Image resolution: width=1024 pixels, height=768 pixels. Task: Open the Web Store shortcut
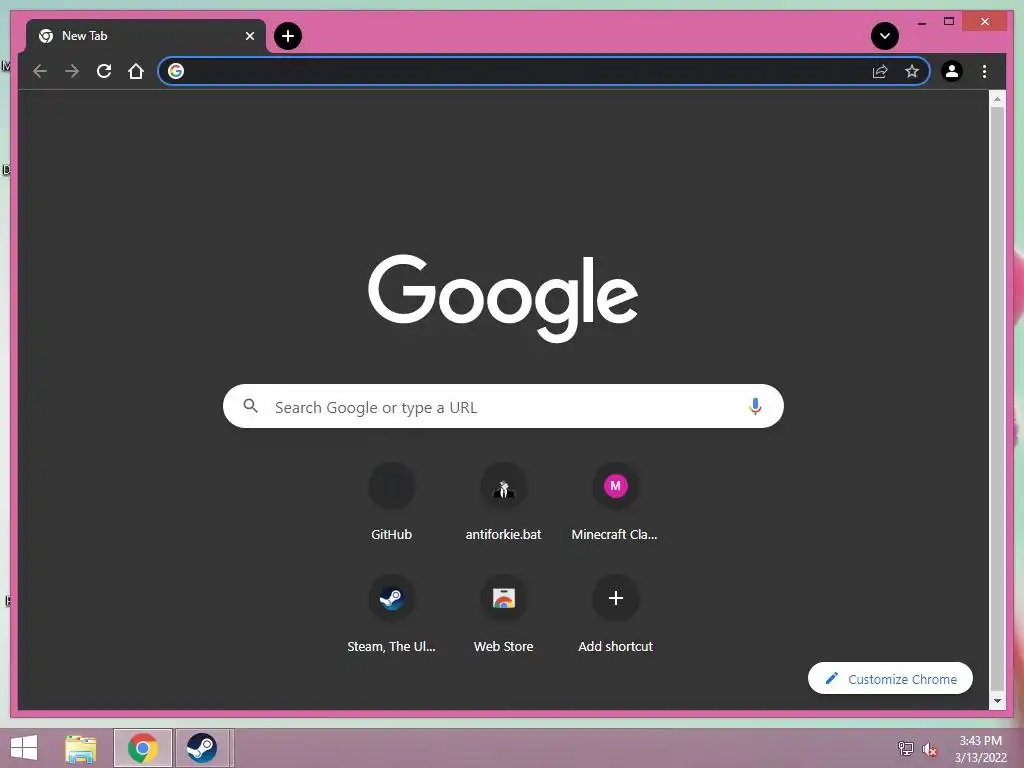click(x=504, y=615)
